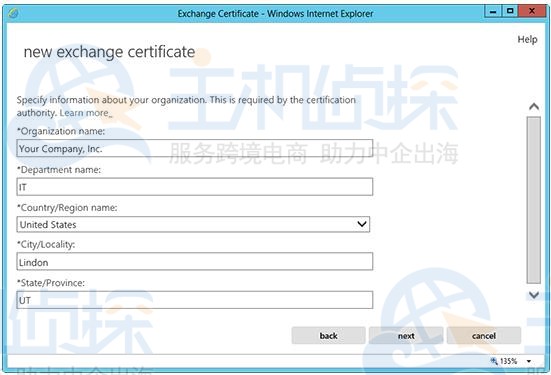Viewport: 551px width, 375px height.
Task: Click the City/Locality label
Action: coord(46,245)
